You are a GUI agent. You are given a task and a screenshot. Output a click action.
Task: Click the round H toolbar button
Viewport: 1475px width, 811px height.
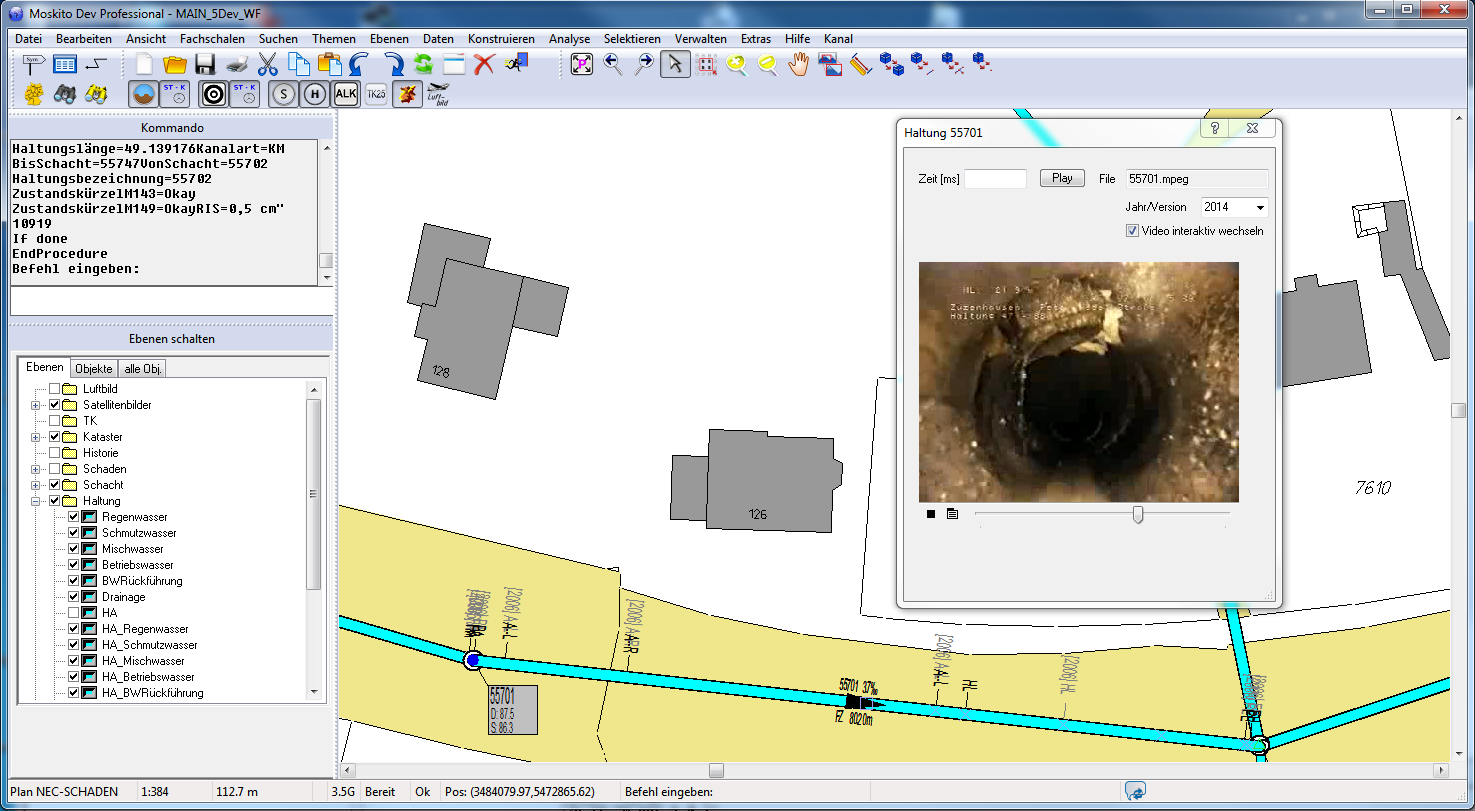pyautogui.click(x=315, y=94)
